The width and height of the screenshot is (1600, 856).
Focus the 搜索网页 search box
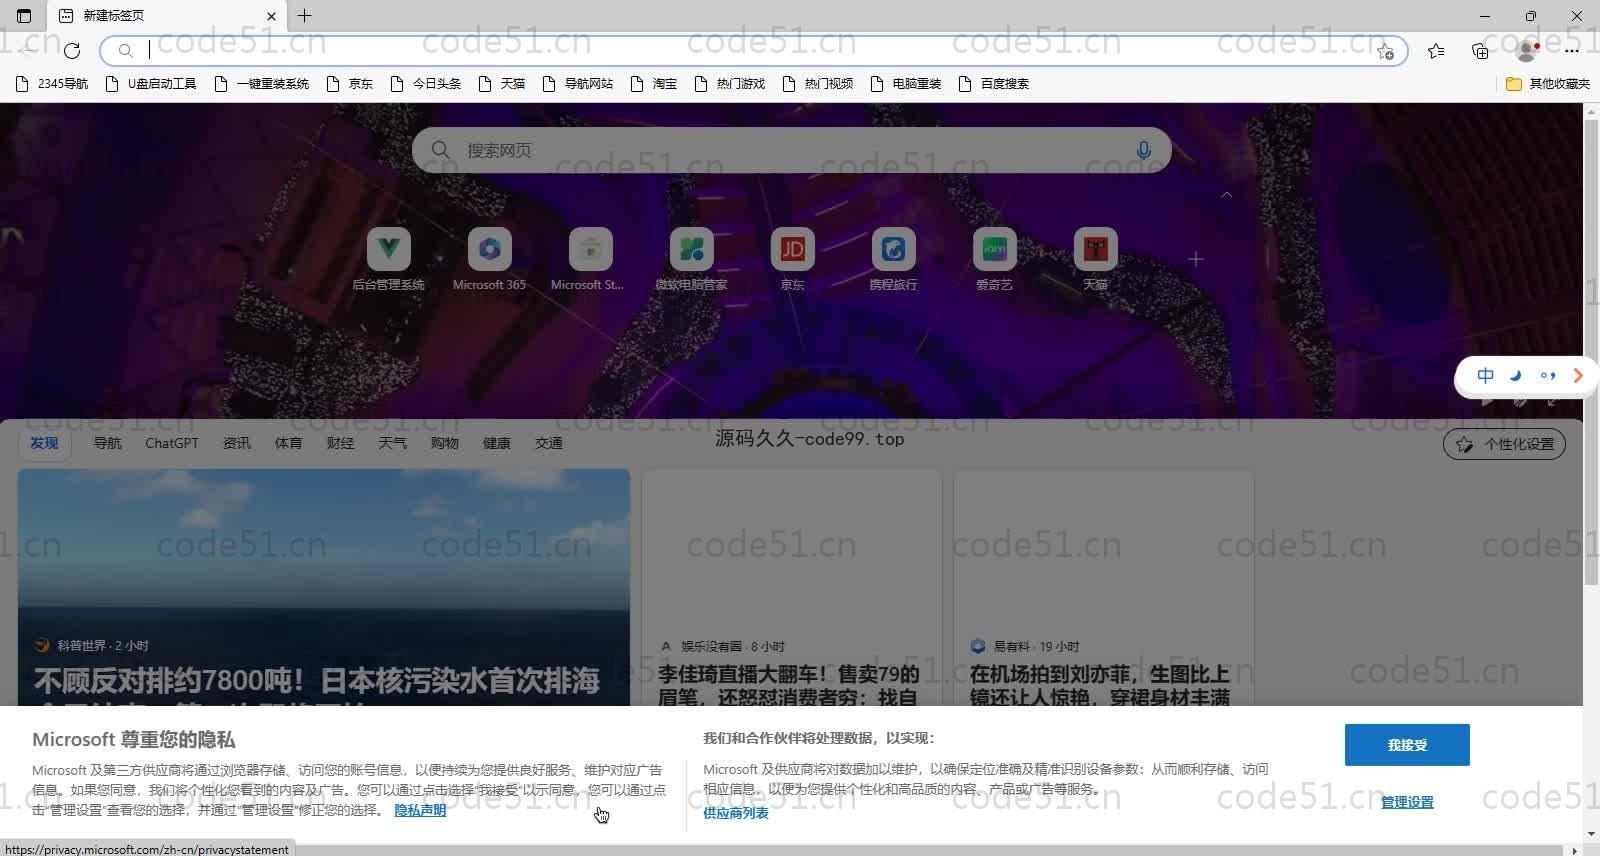pyautogui.click(x=792, y=150)
